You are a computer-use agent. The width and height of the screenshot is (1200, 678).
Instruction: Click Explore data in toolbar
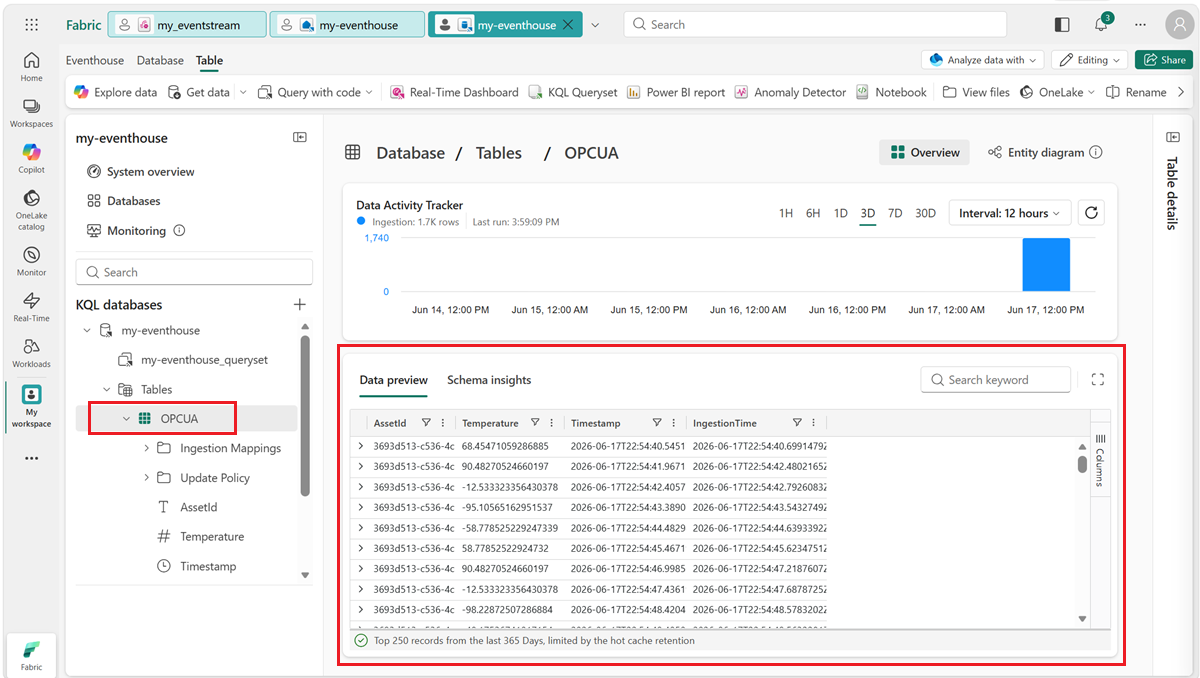tap(115, 92)
